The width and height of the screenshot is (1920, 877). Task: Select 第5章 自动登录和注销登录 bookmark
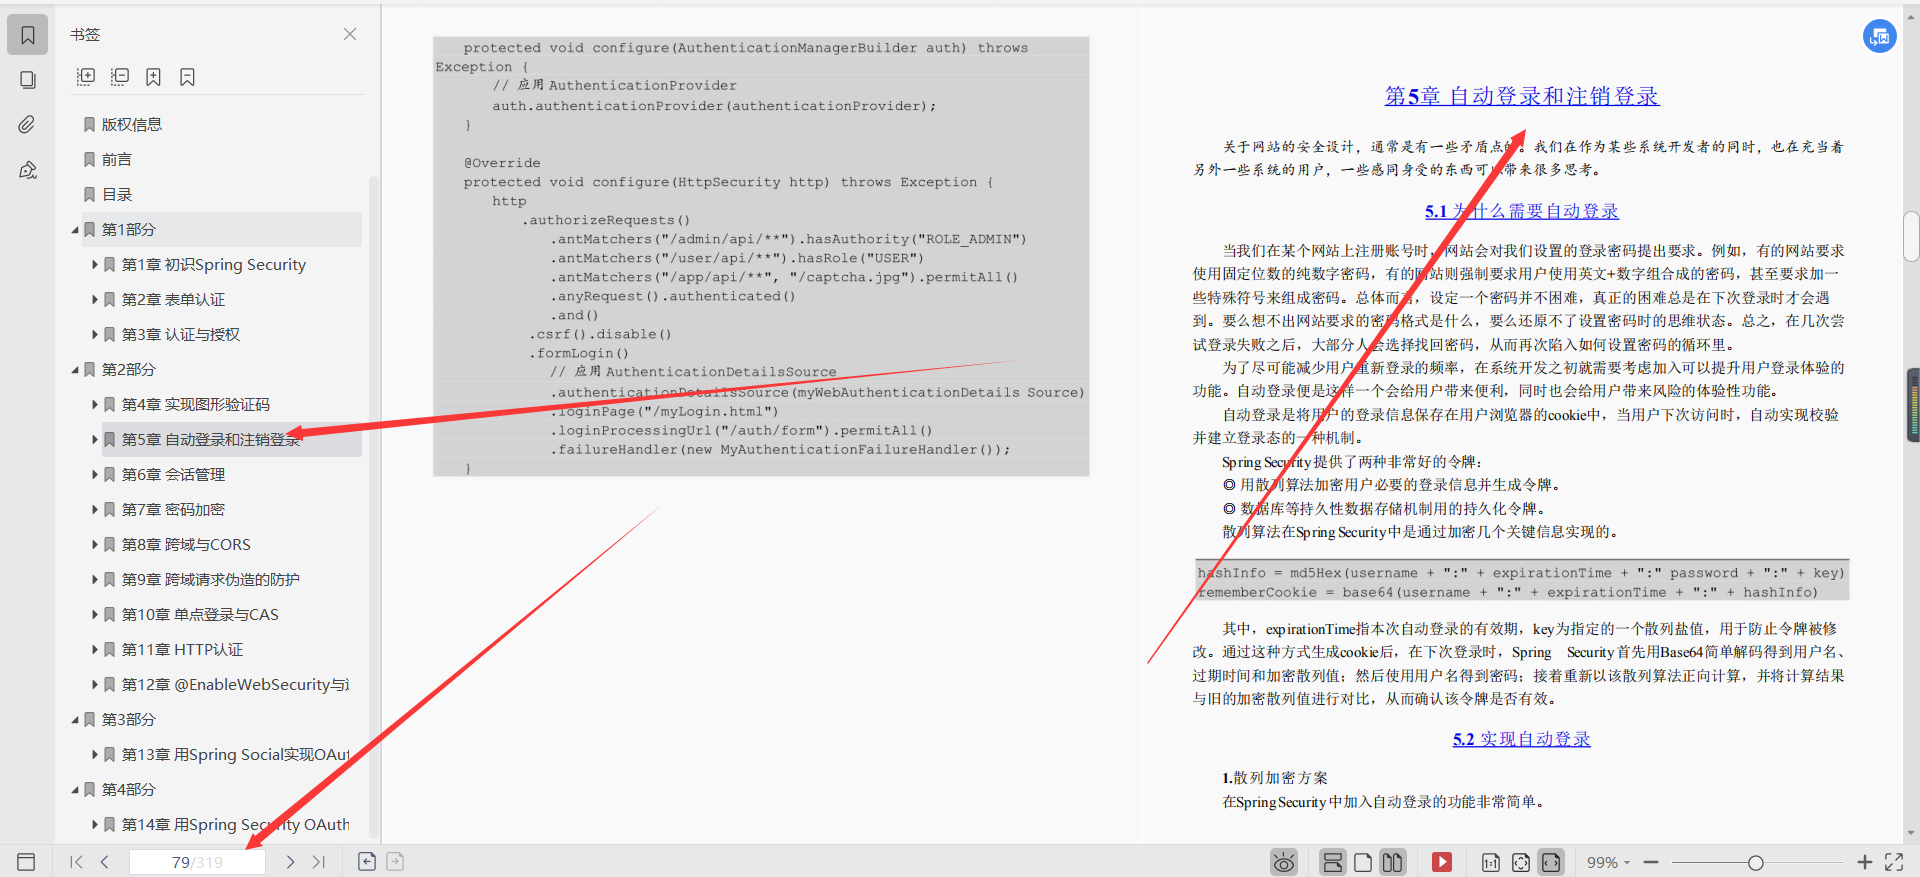pyautogui.click(x=211, y=440)
